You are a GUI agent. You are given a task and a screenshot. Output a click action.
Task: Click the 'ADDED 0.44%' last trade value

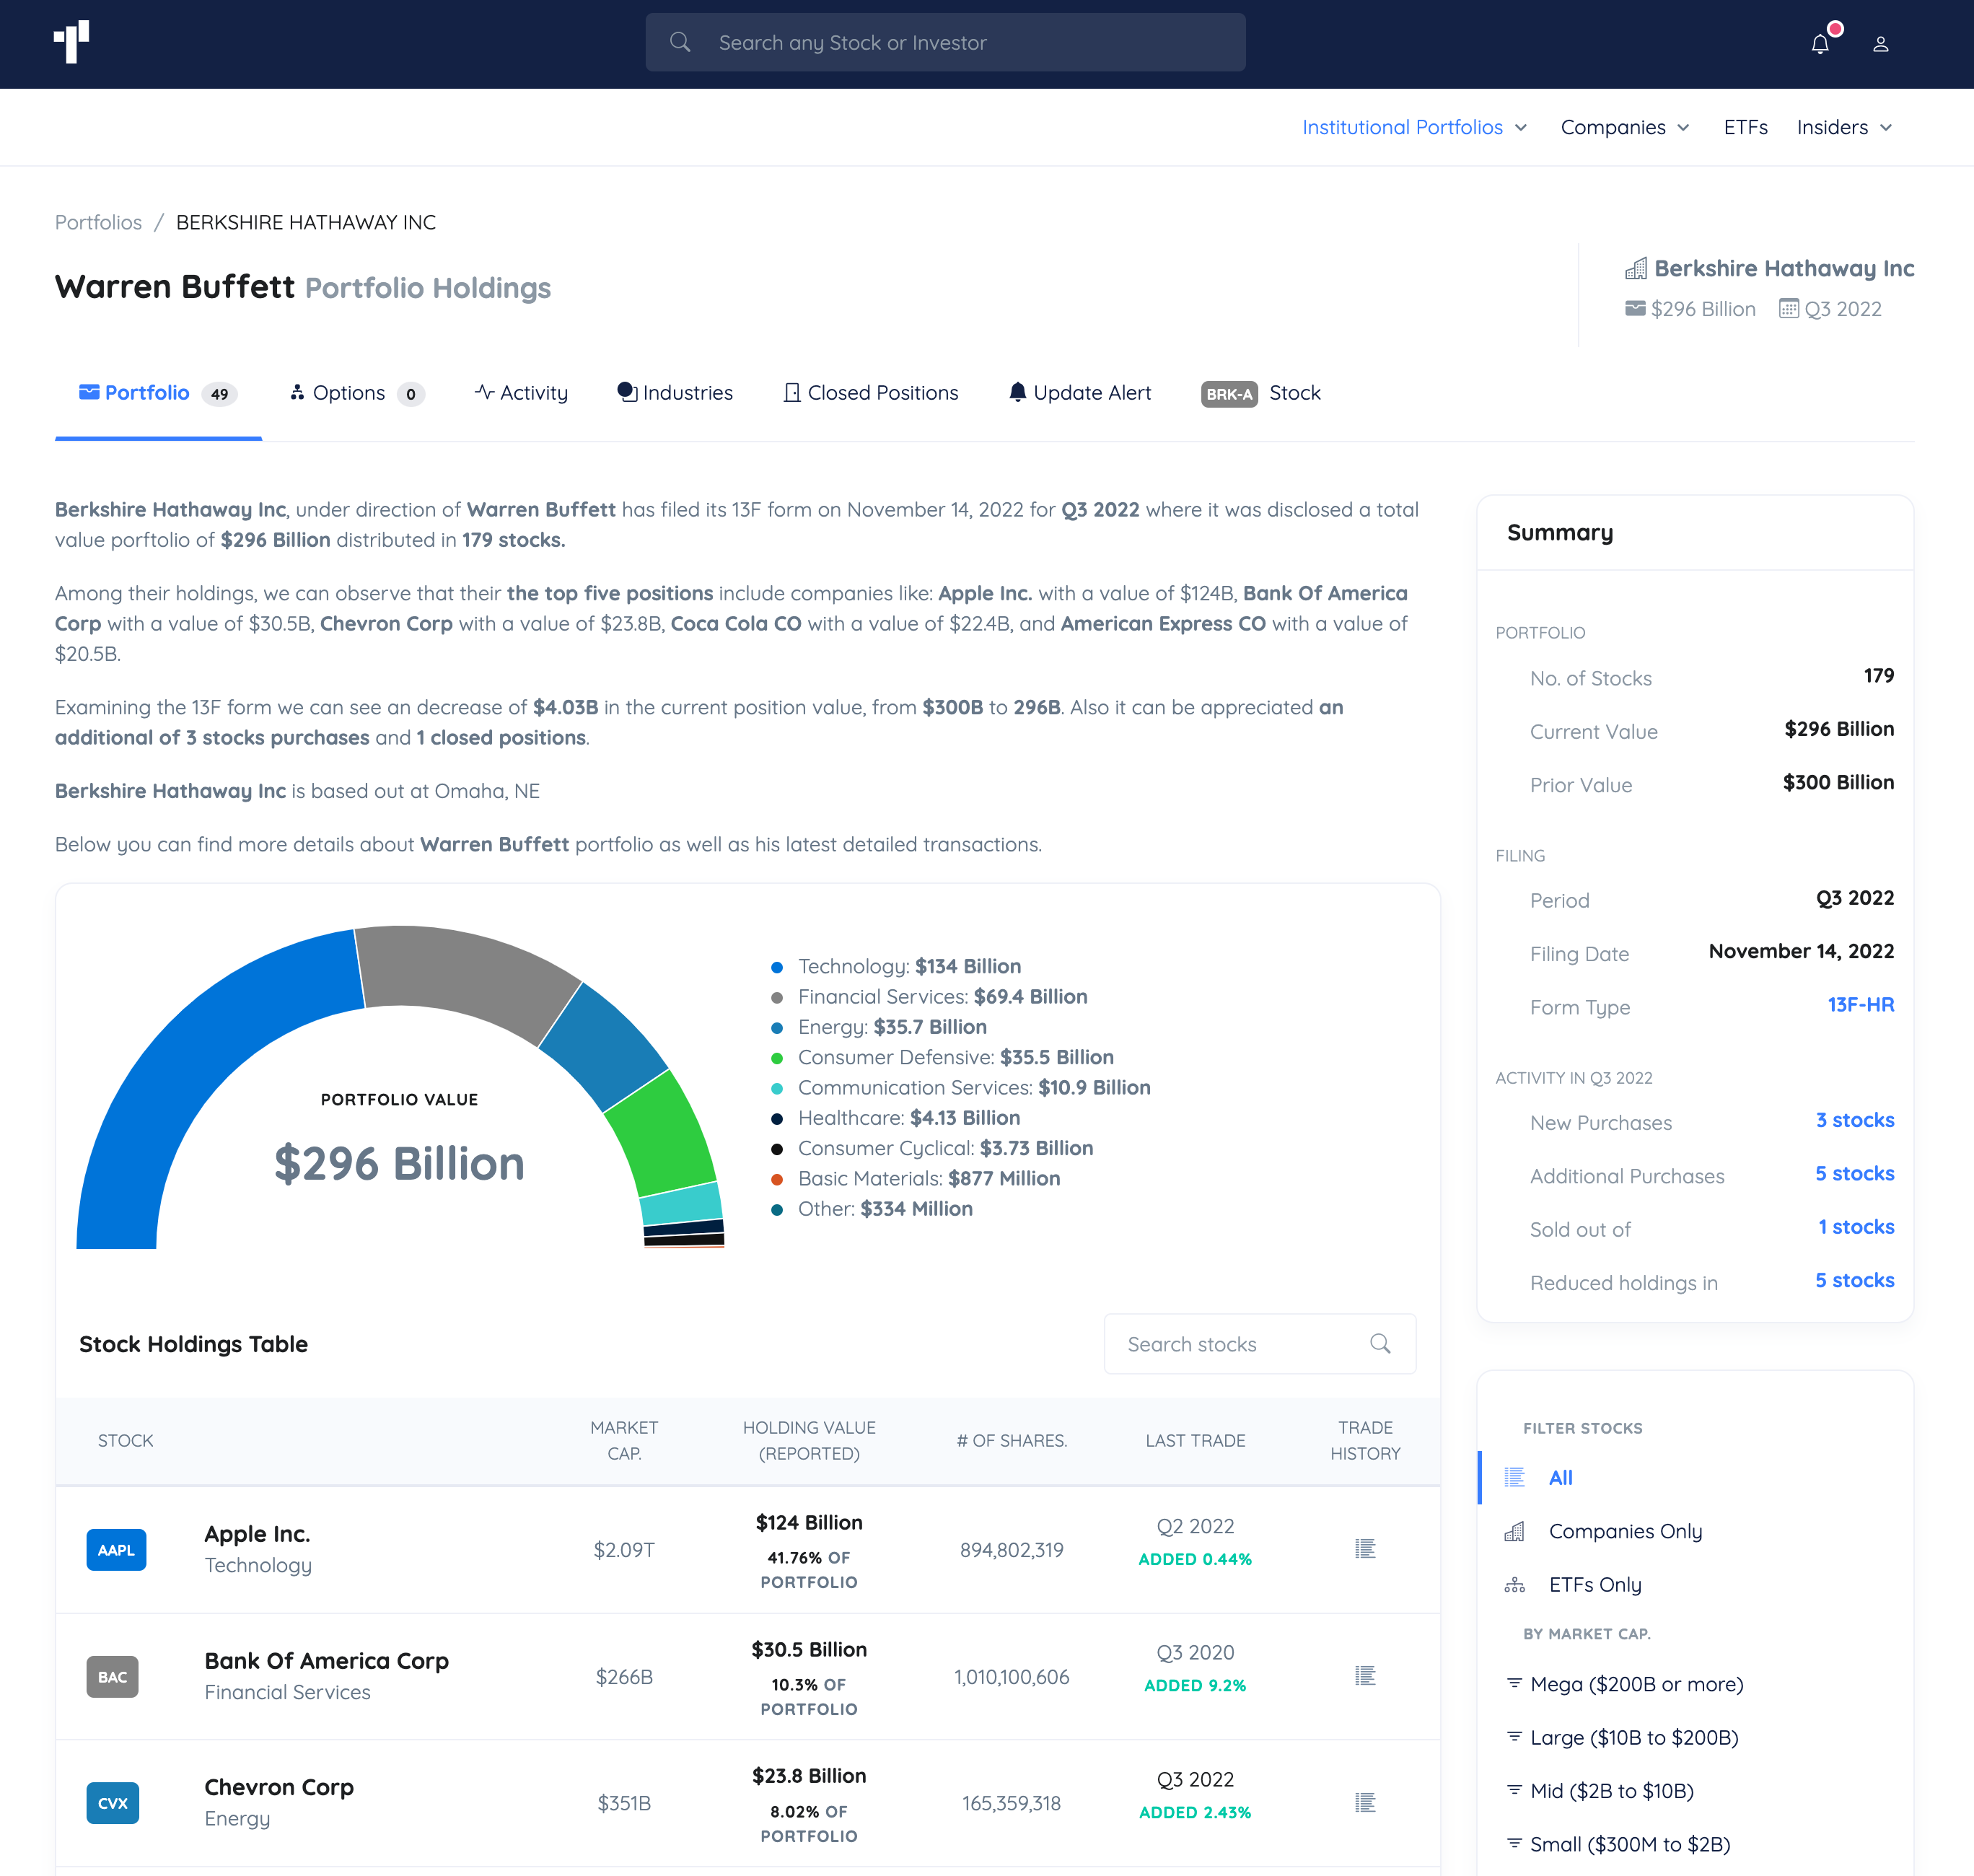pos(1195,1559)
